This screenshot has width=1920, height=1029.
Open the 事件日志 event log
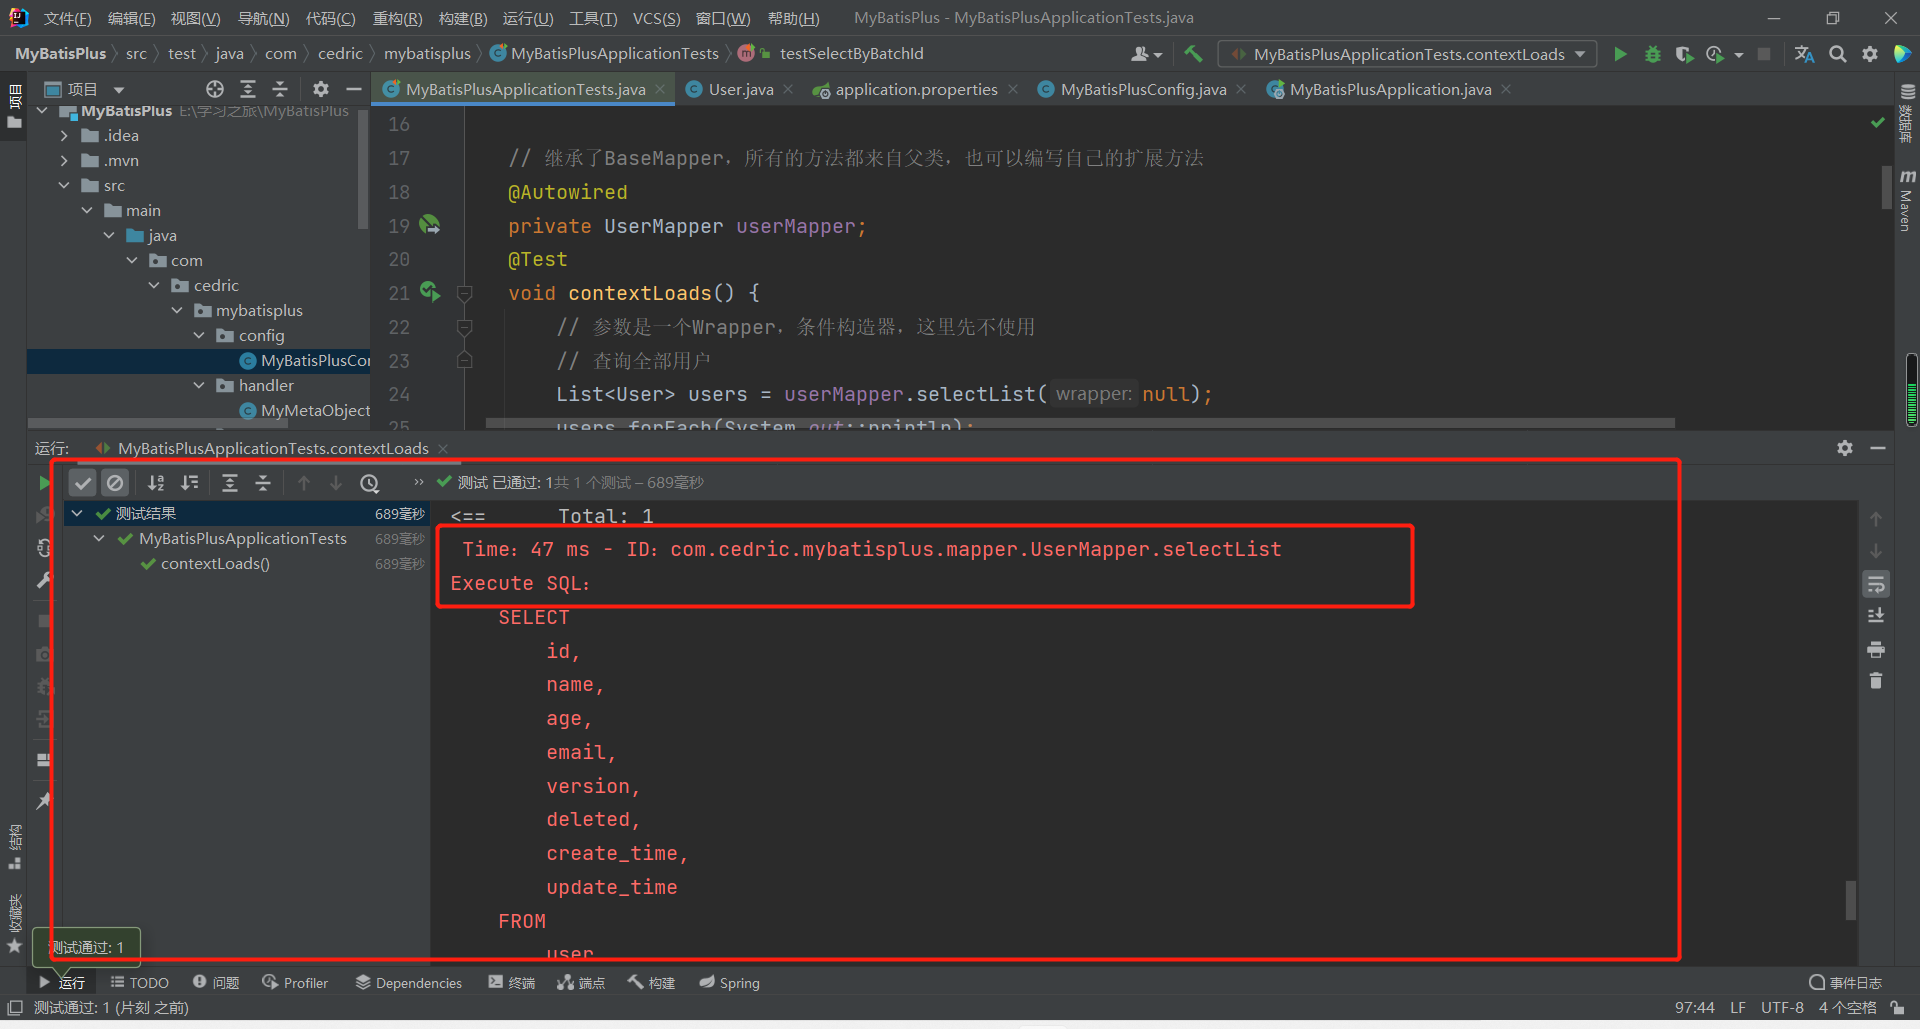tap(1846, 983)
